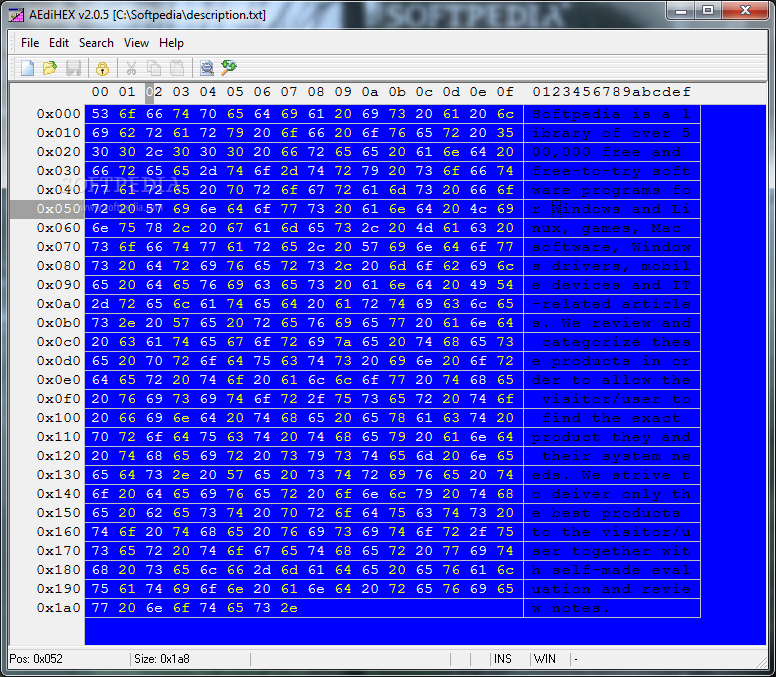Click ASCII text '-related article'
This screenshot has height=677, width=776.
pos(611,304)
